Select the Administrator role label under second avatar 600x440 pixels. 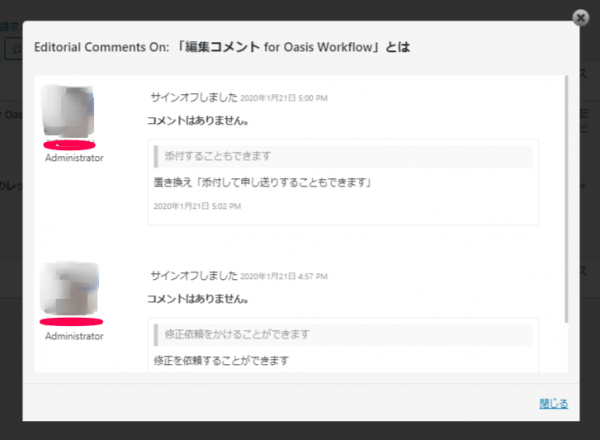pos(74,336)
